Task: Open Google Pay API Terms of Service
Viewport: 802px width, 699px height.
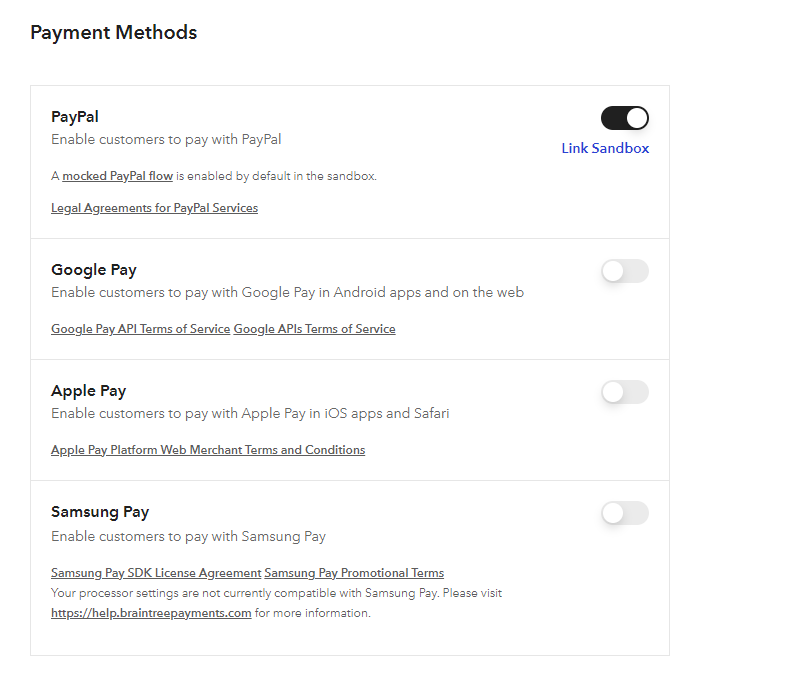Action: 140,329
